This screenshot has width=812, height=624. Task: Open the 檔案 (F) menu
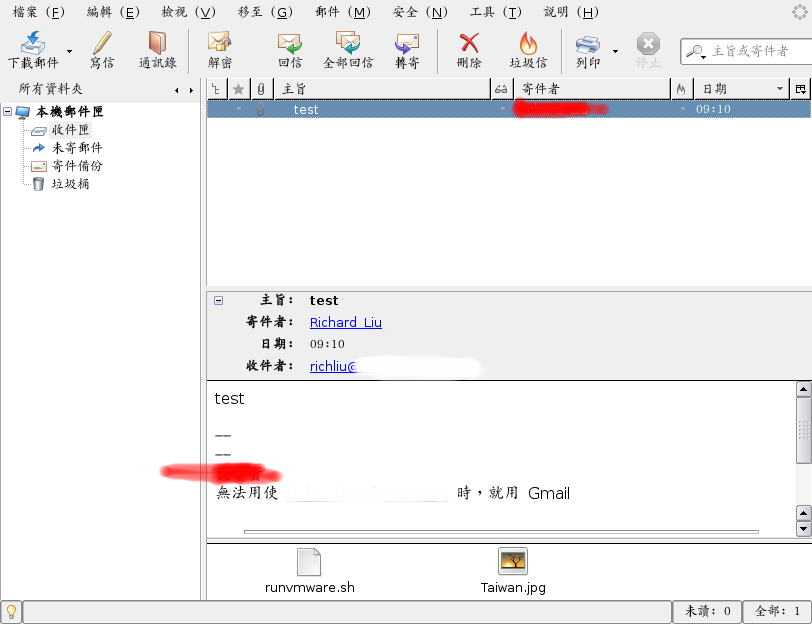point(39,12)
